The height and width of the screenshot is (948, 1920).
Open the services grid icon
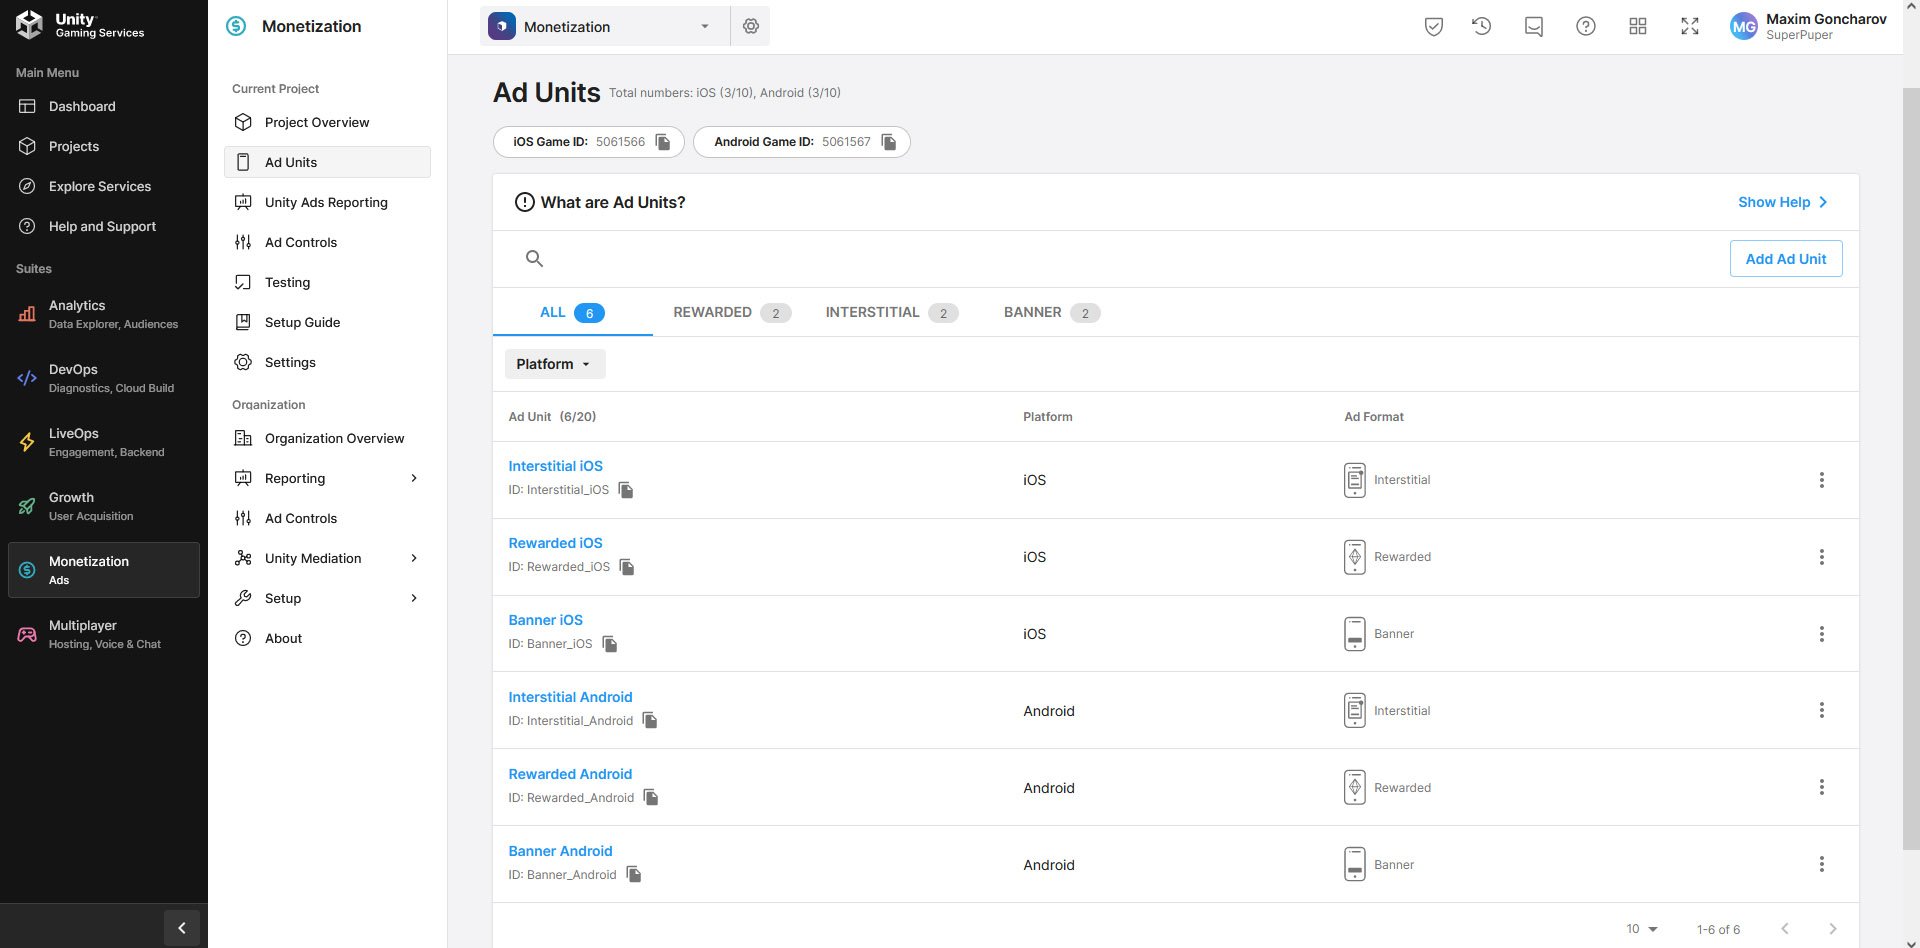1637,26
